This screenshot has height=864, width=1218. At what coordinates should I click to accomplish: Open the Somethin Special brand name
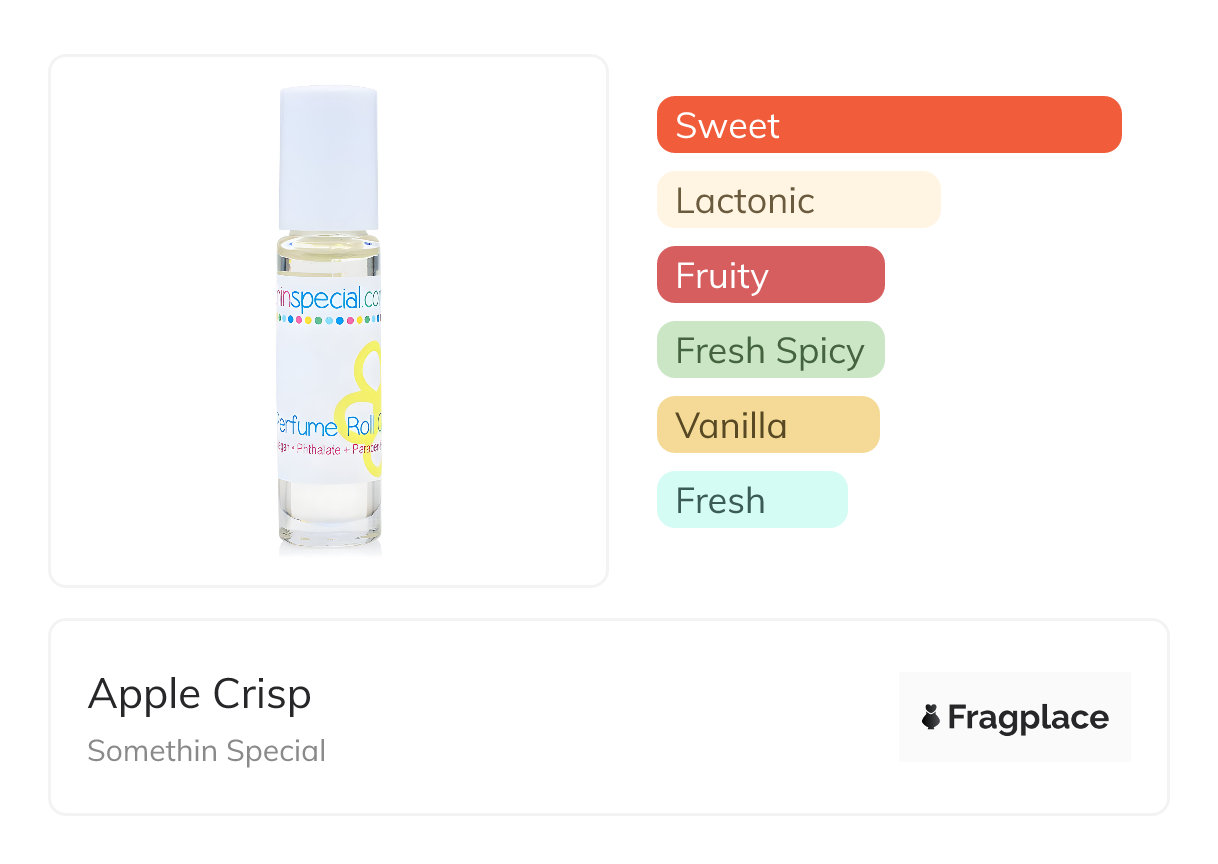click(206, 751)
